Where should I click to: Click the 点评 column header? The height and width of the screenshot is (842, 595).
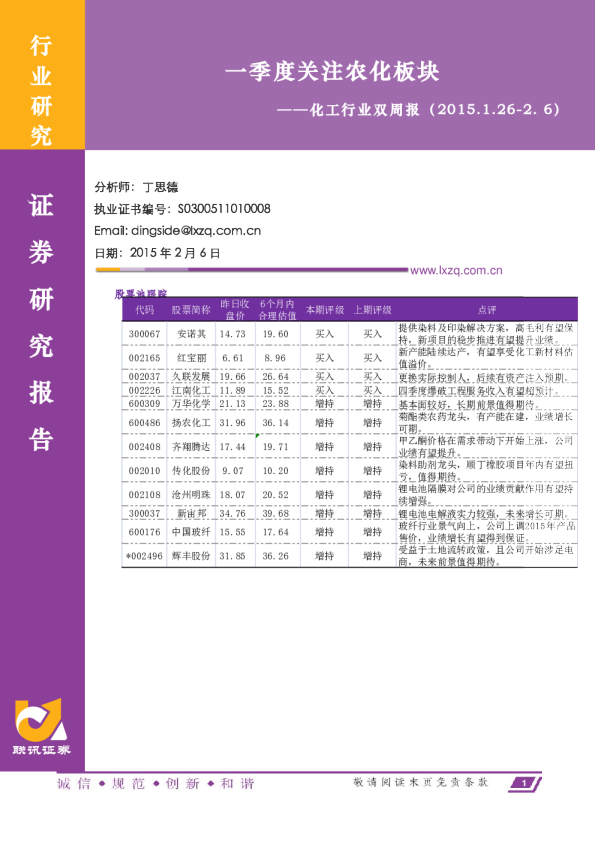point(487,310)
